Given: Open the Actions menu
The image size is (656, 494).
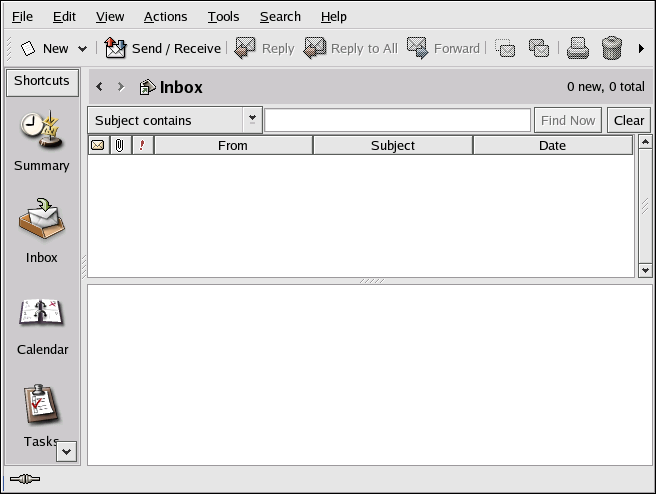Looking at the screenshot, I should 165,16.
